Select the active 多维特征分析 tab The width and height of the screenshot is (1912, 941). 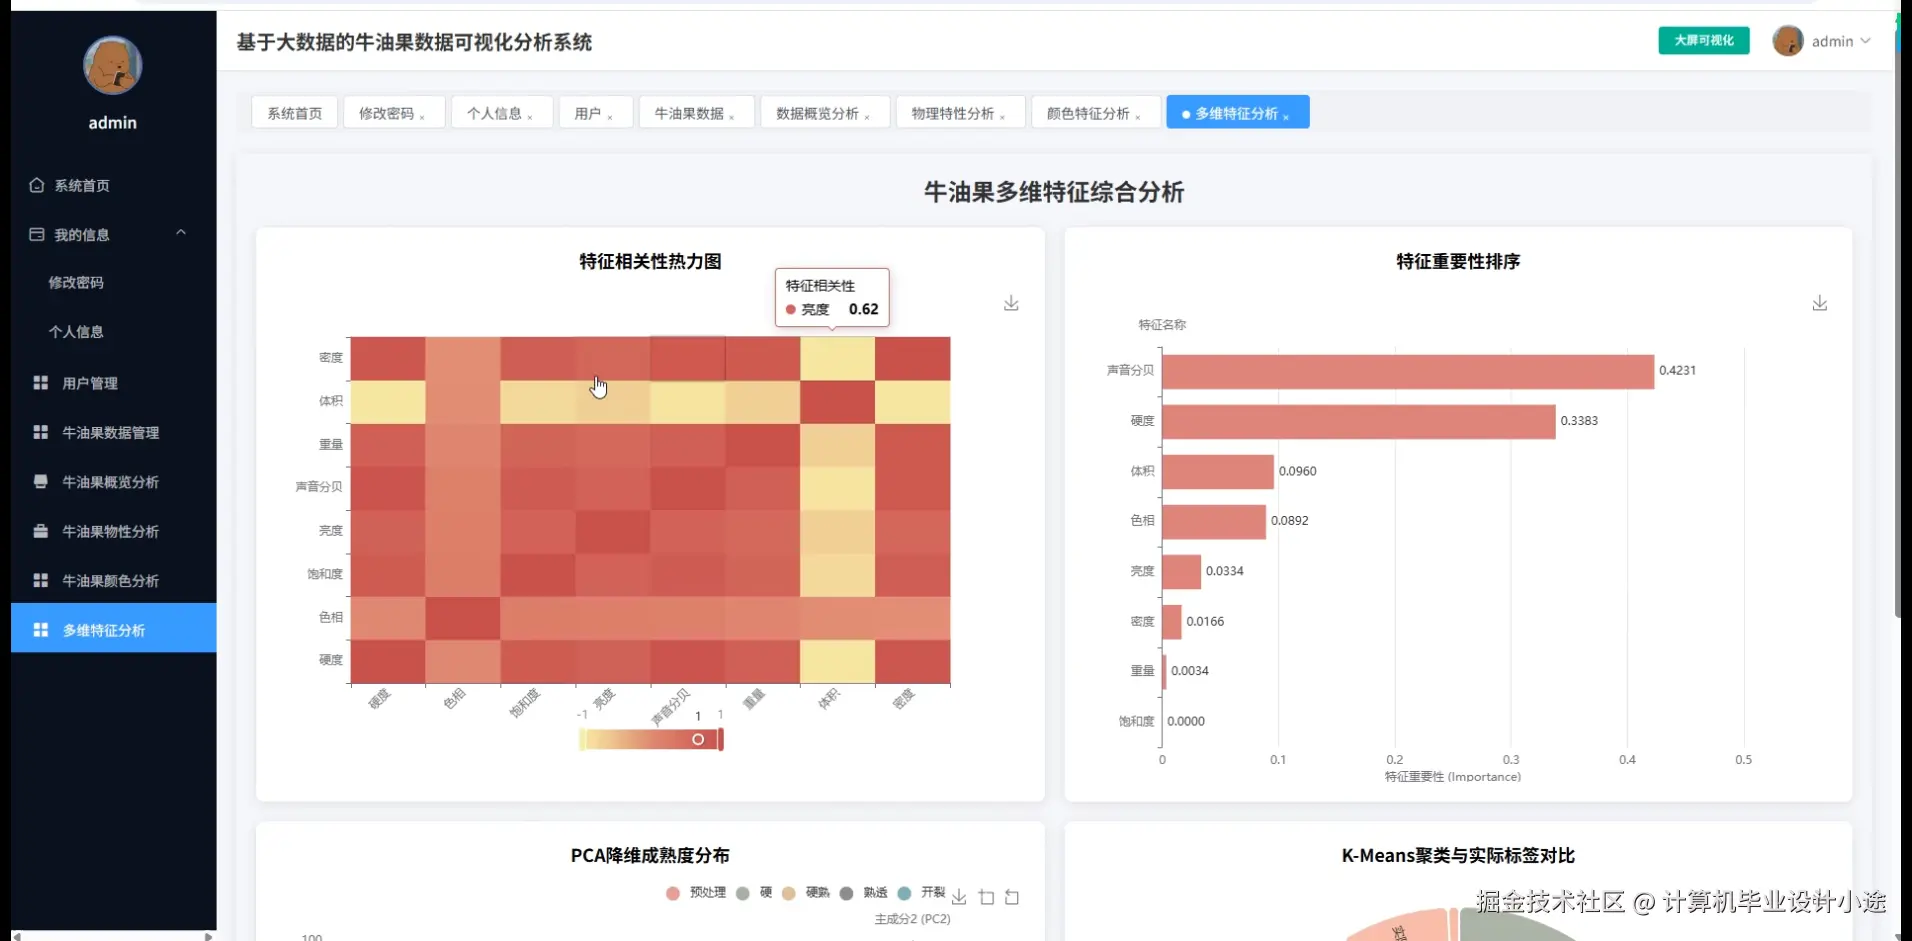pyautogui.click(x=1236, y=113)
